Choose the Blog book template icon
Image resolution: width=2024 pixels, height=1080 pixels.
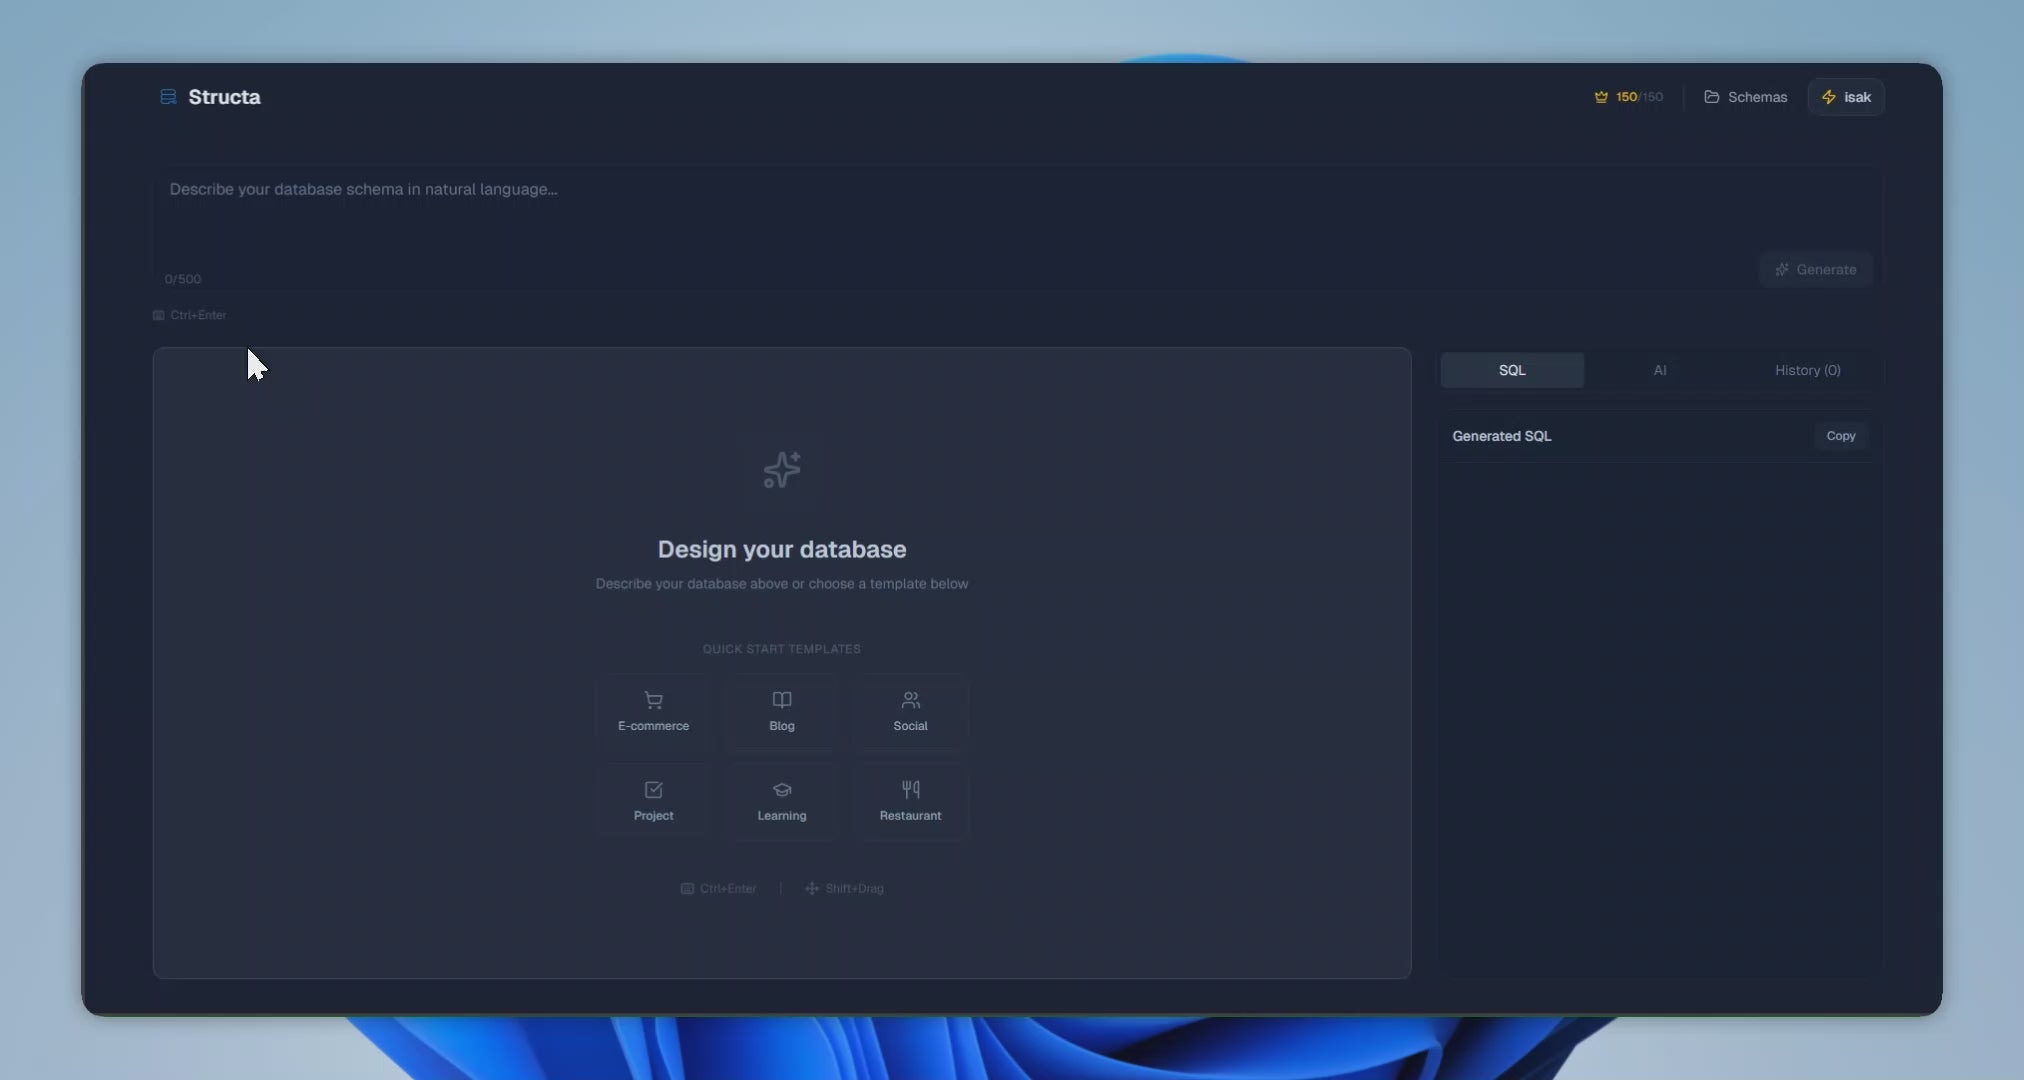click(782, 700)
